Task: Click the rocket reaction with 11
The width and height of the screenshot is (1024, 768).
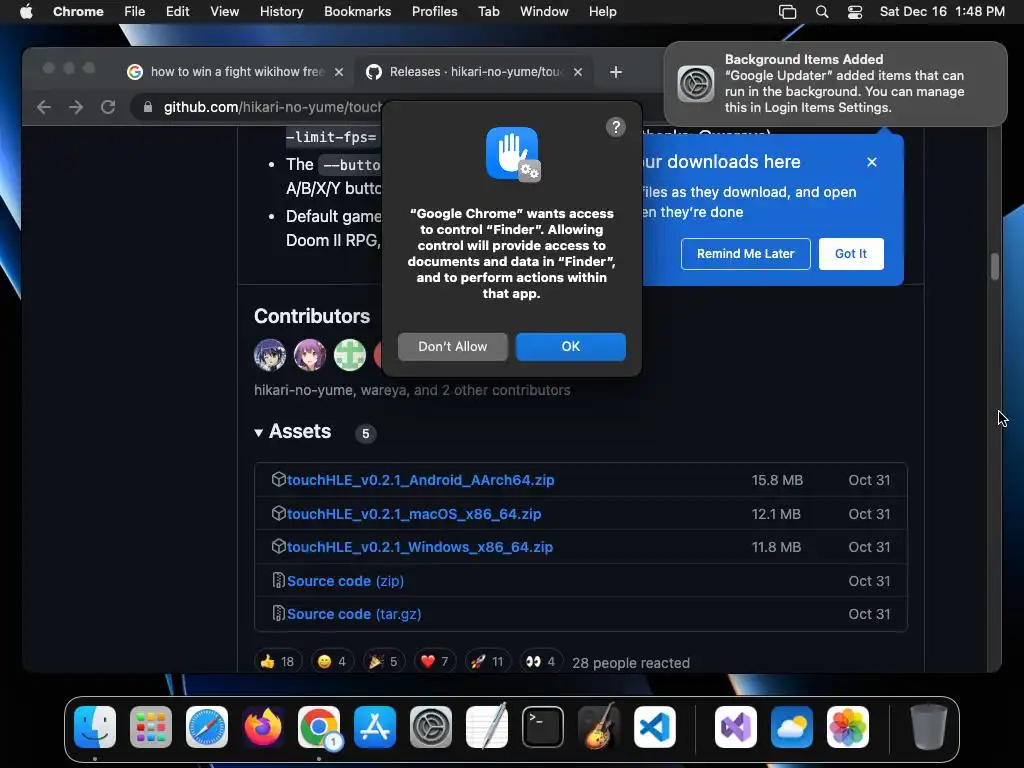Action: point(488,662)
